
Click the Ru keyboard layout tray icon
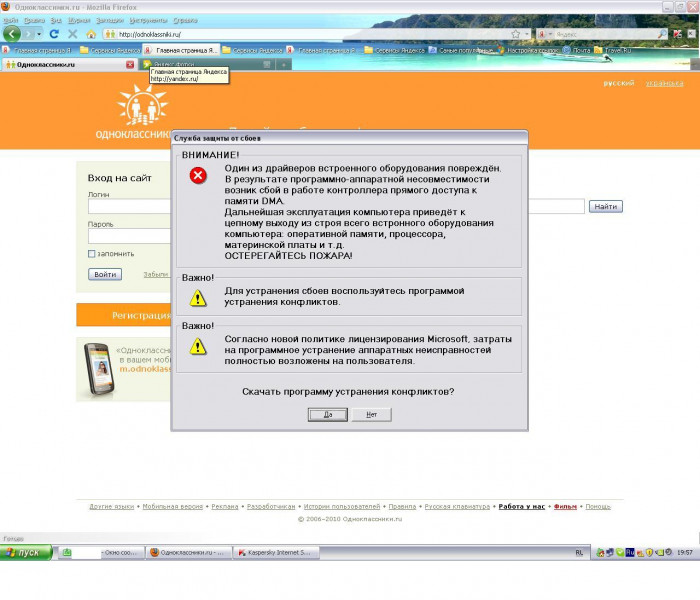point(630,553)
